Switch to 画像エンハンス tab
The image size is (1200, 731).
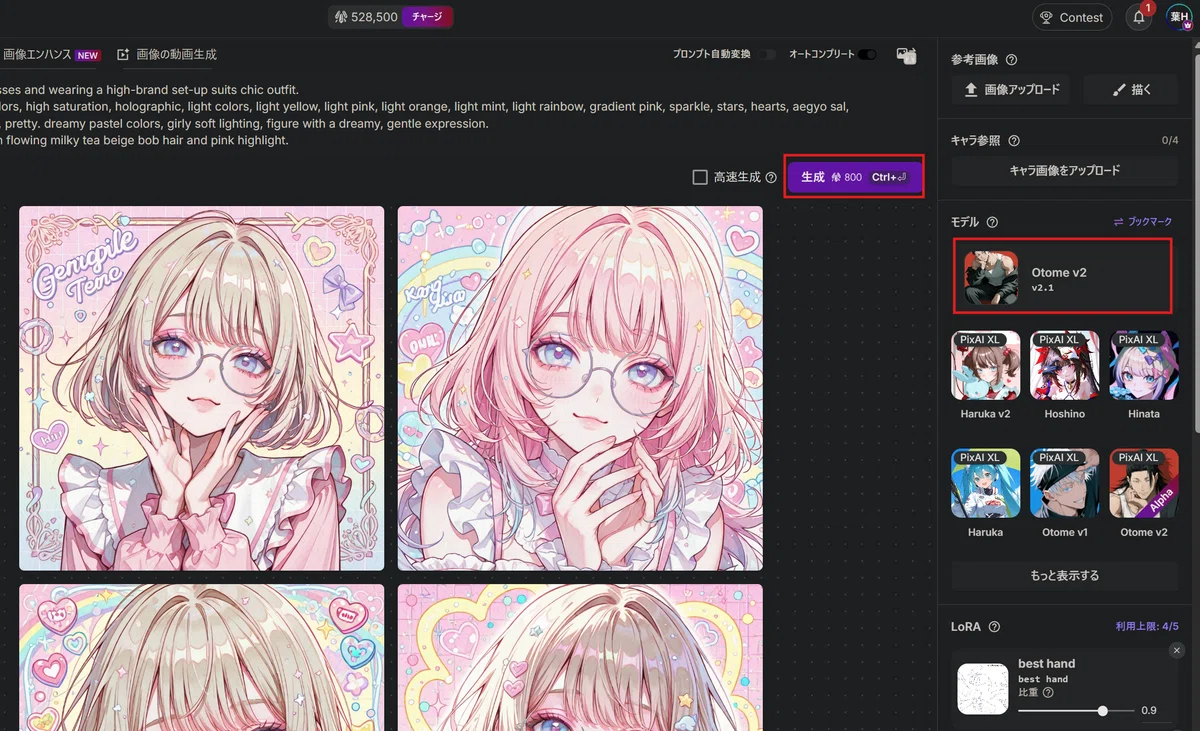point(51,55)
